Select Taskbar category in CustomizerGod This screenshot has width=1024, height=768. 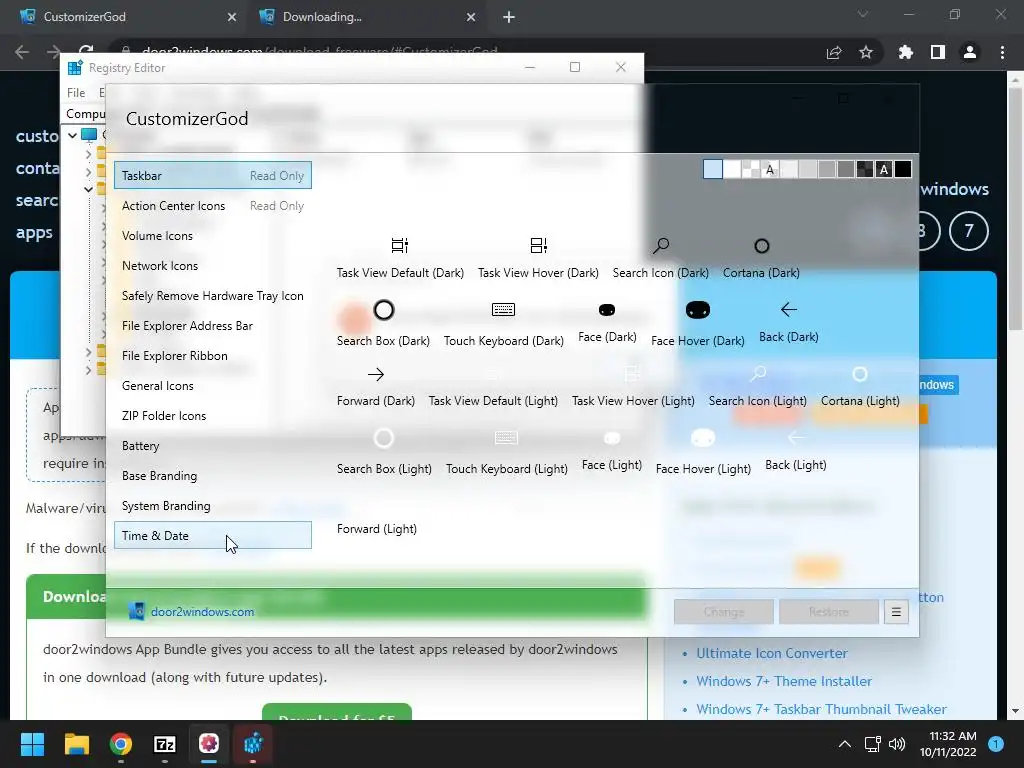pos(212,176)
